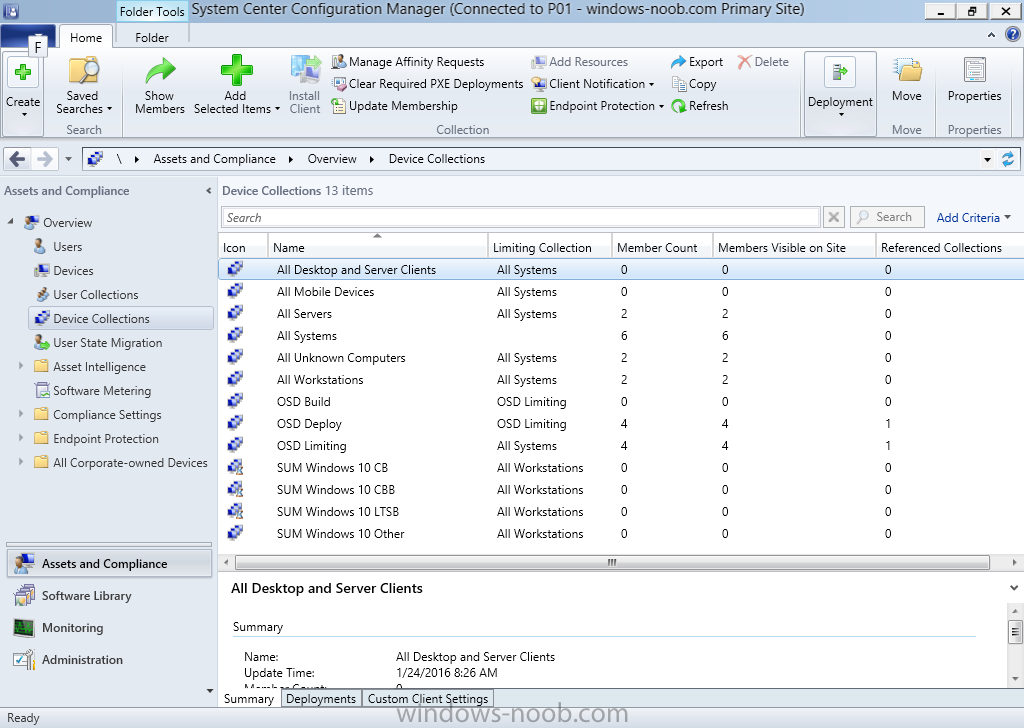Viewport: 1024px width, 728px height.
Task: Expand the Endpoint Protection folder
Action: click(21, 438)
